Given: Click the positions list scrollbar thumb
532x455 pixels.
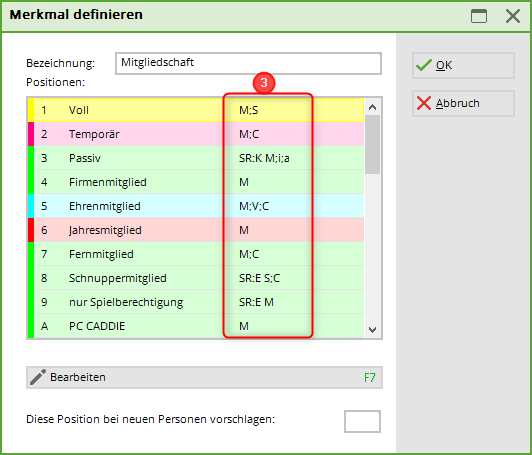Looking at the screenshot, I should (372, 145).
